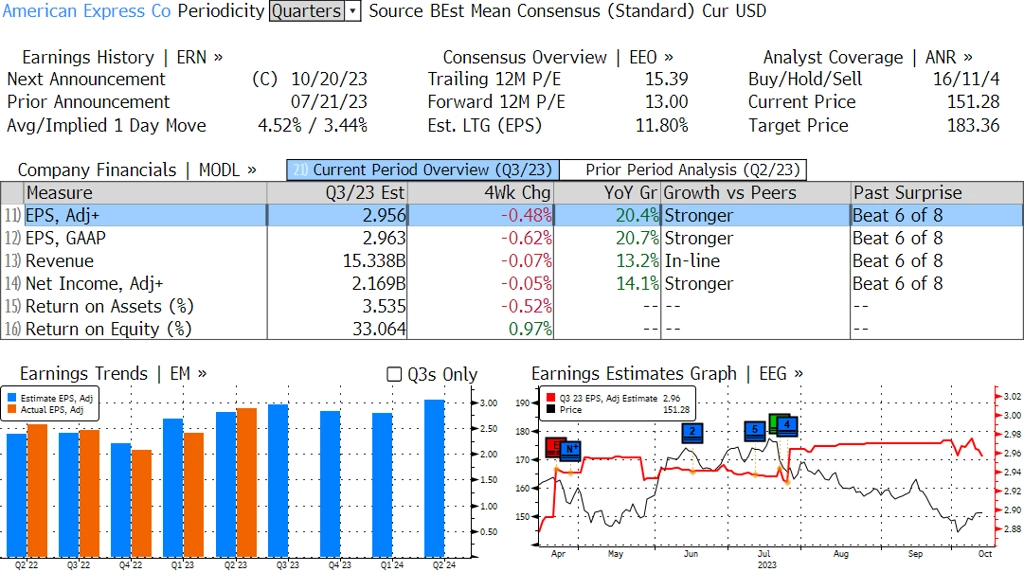Switch to Current Period Overview (Q3/23) tab
The image size is (1024, 572).
(x=423, y=170)
